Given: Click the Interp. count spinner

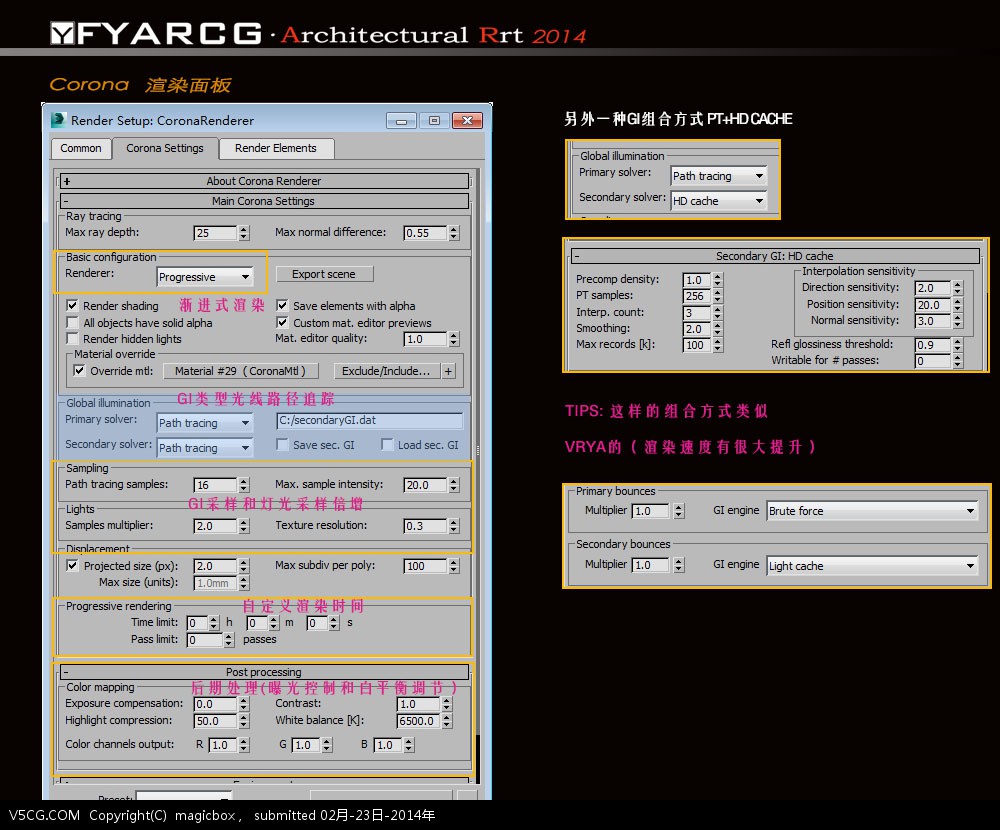Looking at the screenshot, I should pyautogui.click(x=717, y=313).
